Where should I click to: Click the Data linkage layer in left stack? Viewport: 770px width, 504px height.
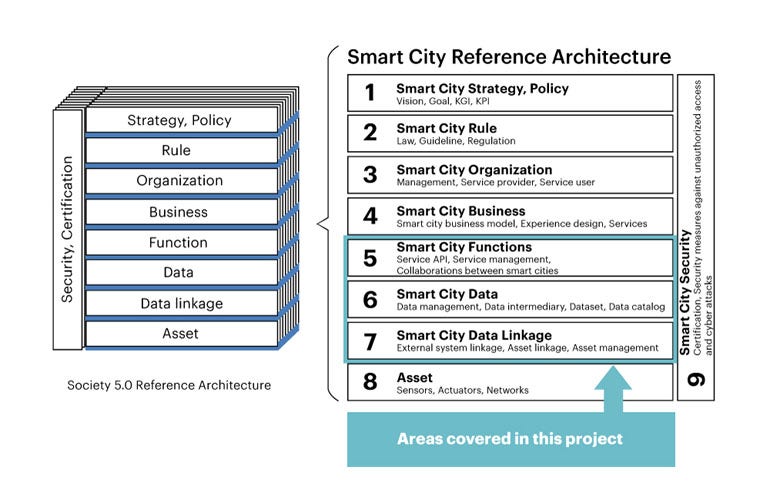[180, 303]
